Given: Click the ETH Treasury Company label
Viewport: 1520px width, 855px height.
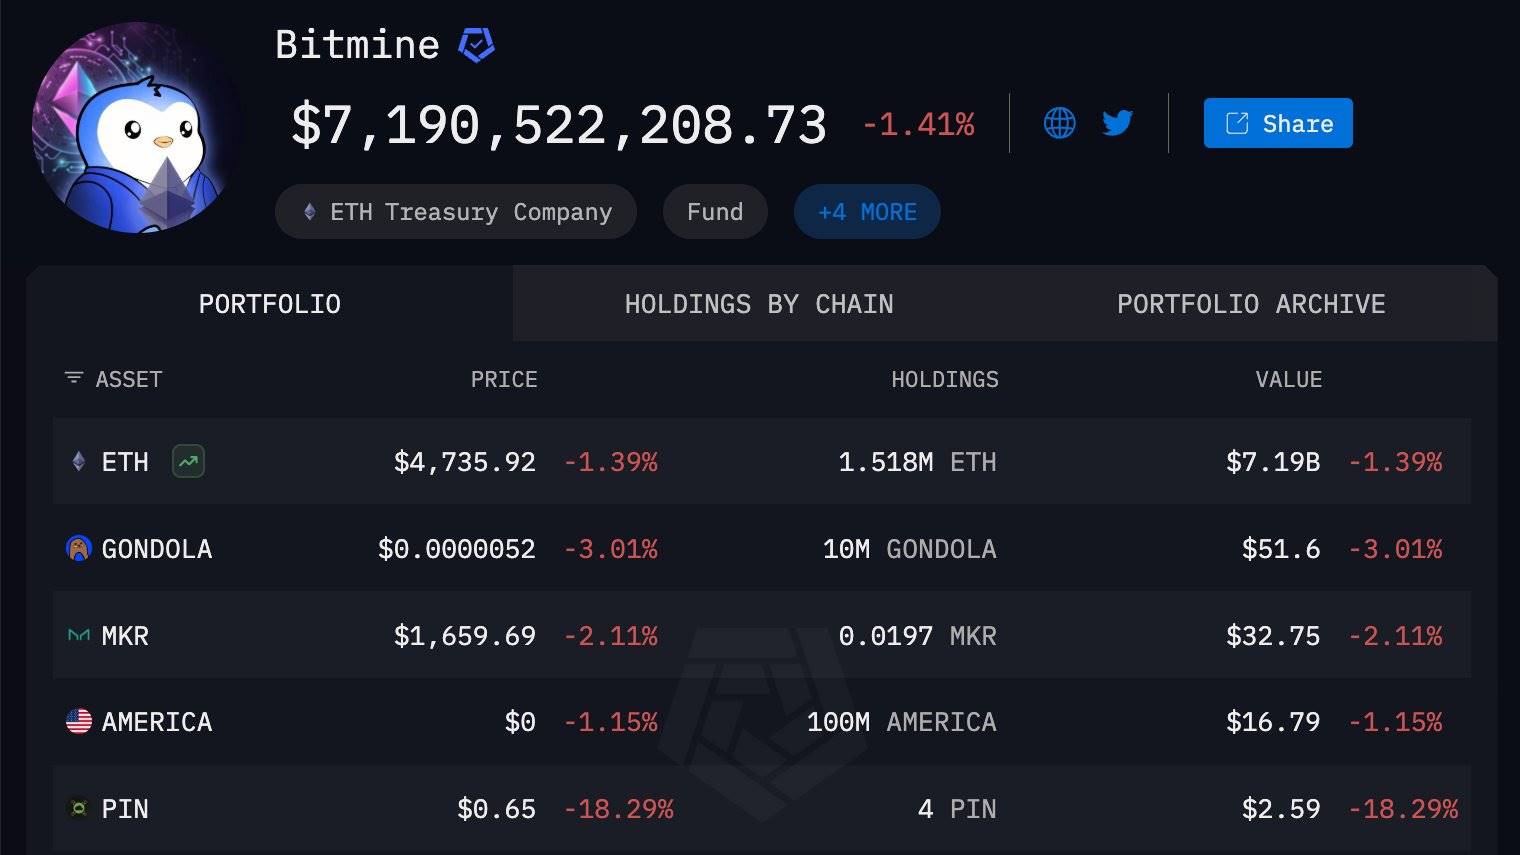Looking at the screenshot, I should (x=455, y=211).
